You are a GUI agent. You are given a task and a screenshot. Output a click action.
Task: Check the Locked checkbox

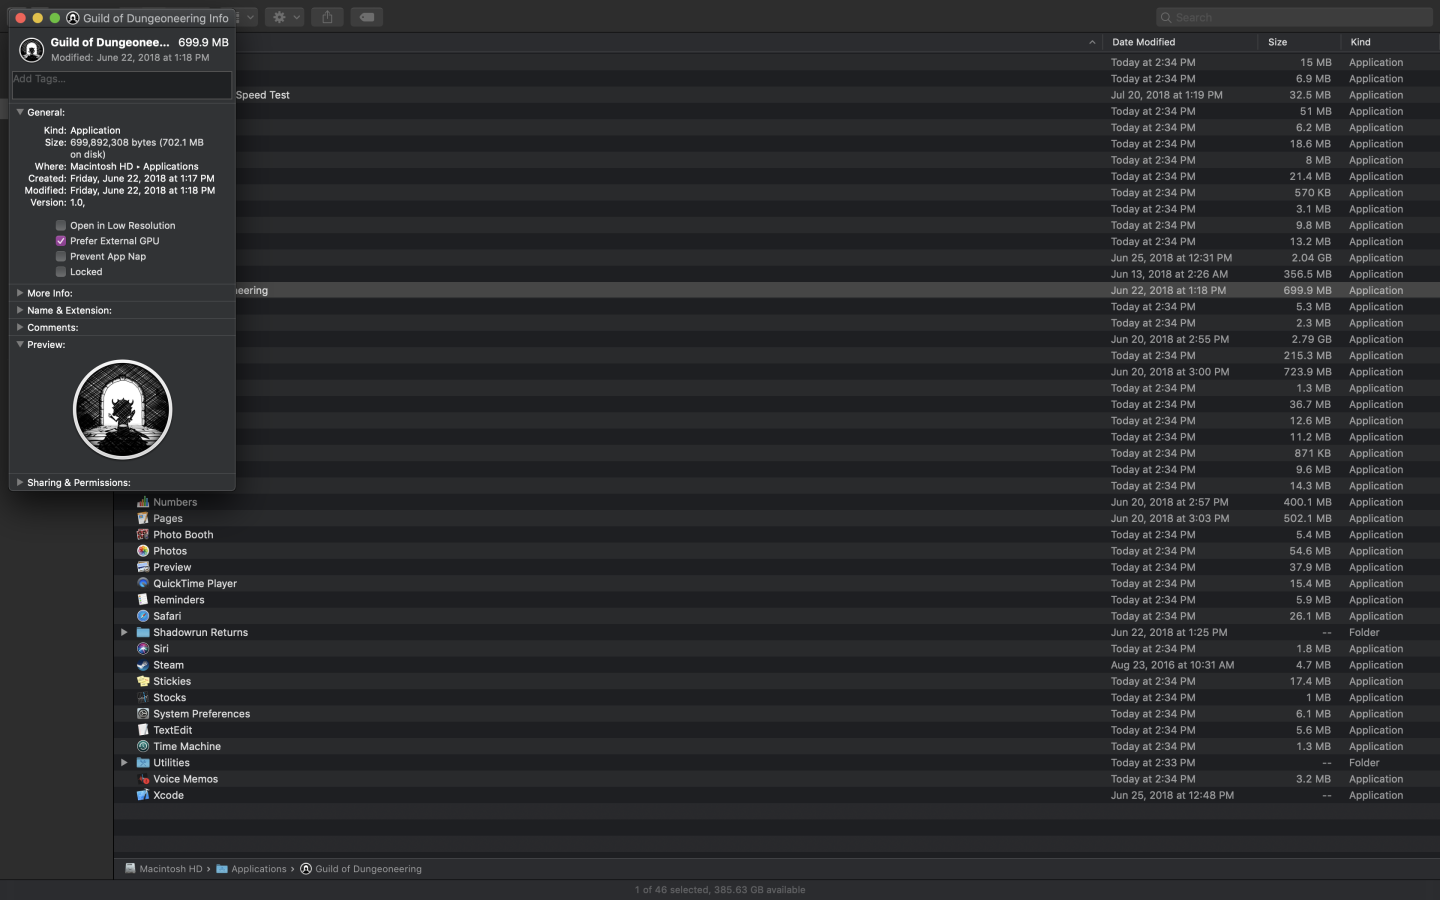tap(61, 272)
